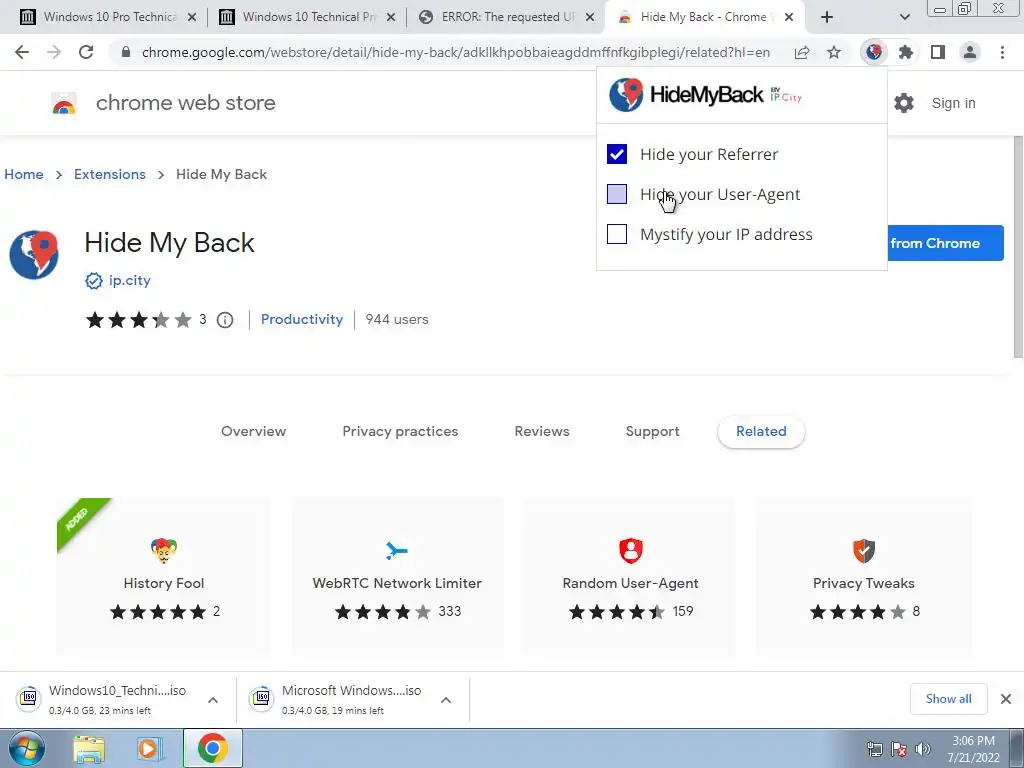Click the 944 users text
The image size is (1024, 768).
coord(397,319)
